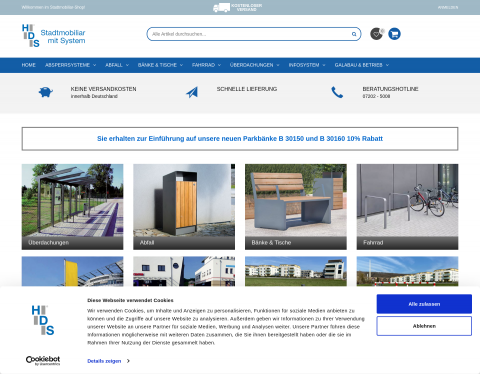Click the Cookiebot logo
This screenshot has height=374, width=480.
43,361
